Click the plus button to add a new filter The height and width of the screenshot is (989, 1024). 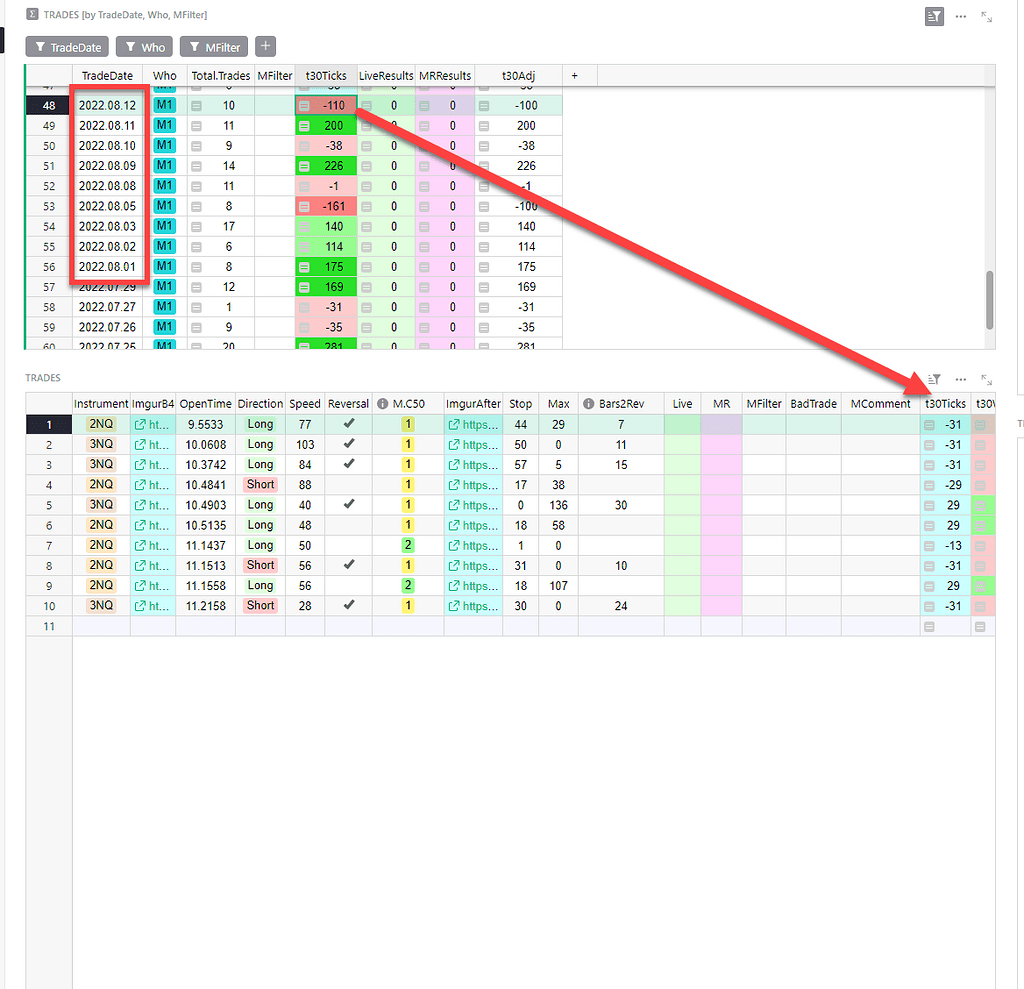pos(265,46)
